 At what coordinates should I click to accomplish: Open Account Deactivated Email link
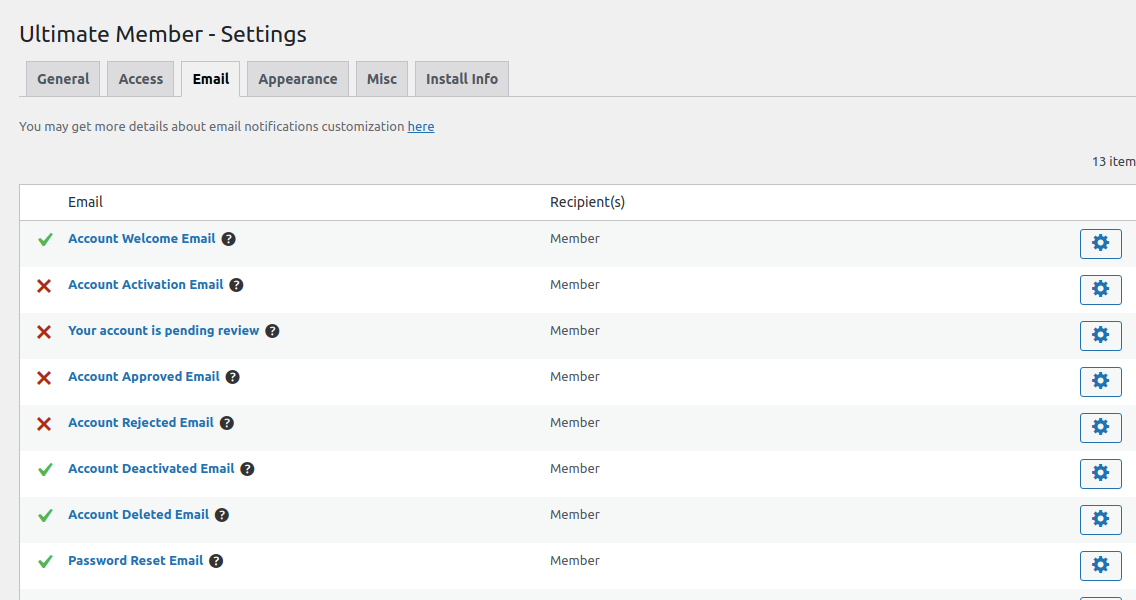coord(151,469)
